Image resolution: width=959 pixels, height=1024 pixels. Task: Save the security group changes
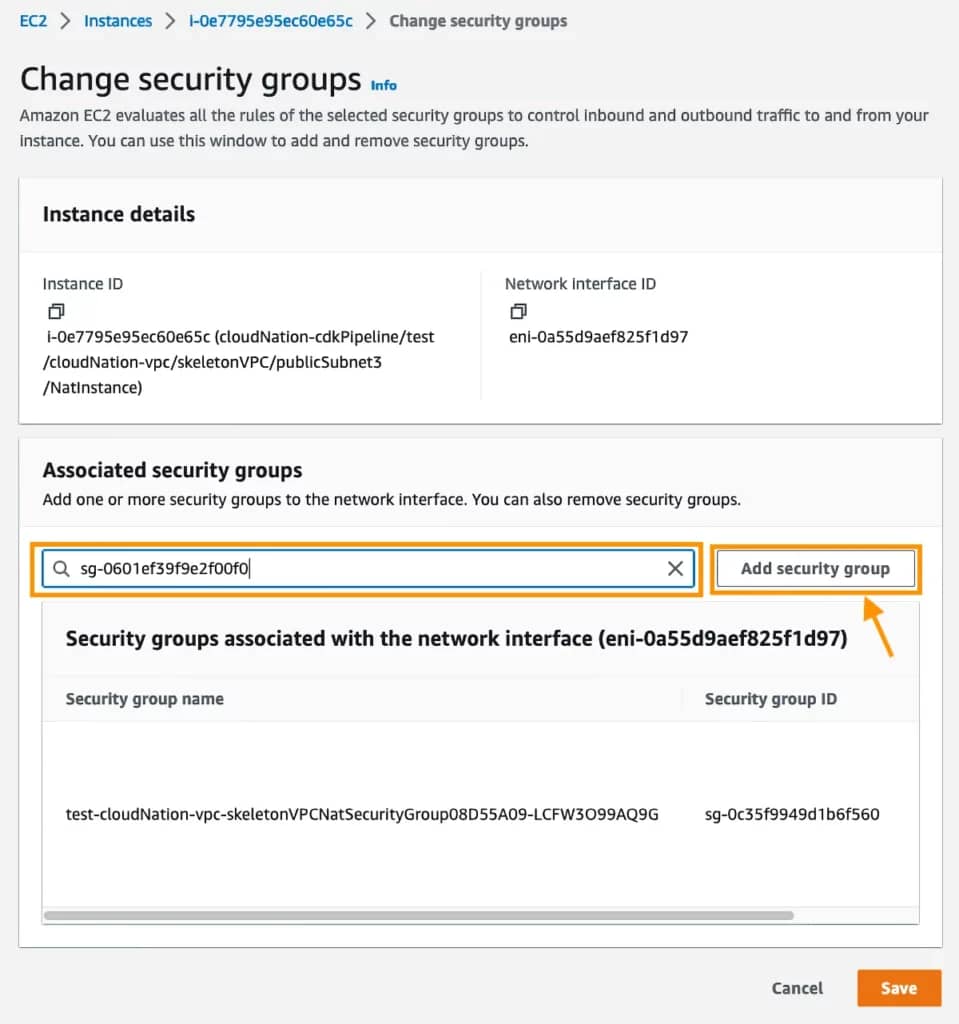point(898,988)
